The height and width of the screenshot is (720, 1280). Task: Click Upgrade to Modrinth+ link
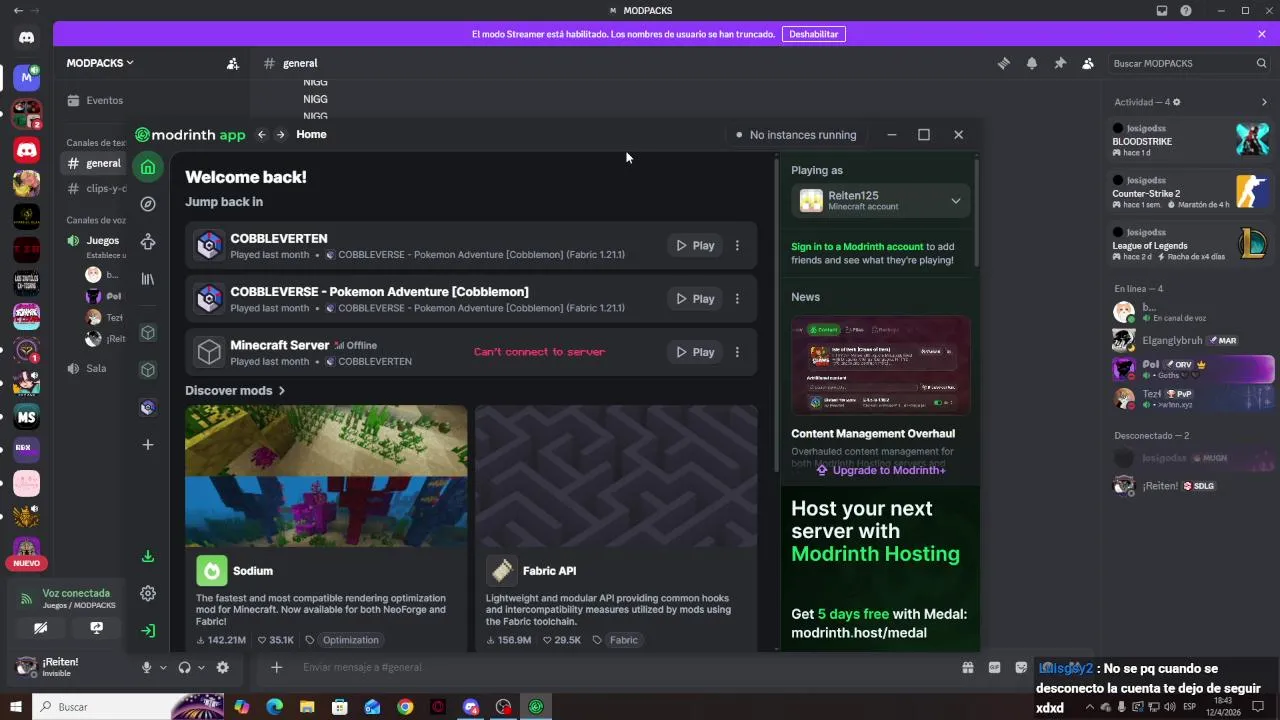(x=881, y=470)
